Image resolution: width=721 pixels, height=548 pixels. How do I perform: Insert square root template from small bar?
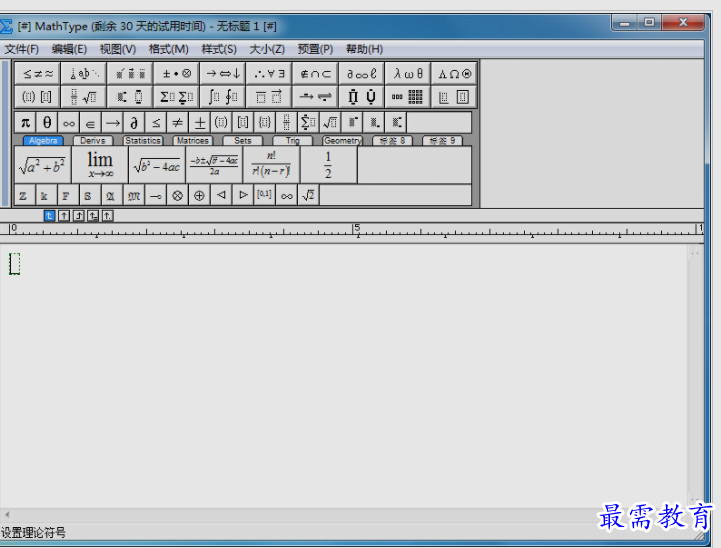330,123
